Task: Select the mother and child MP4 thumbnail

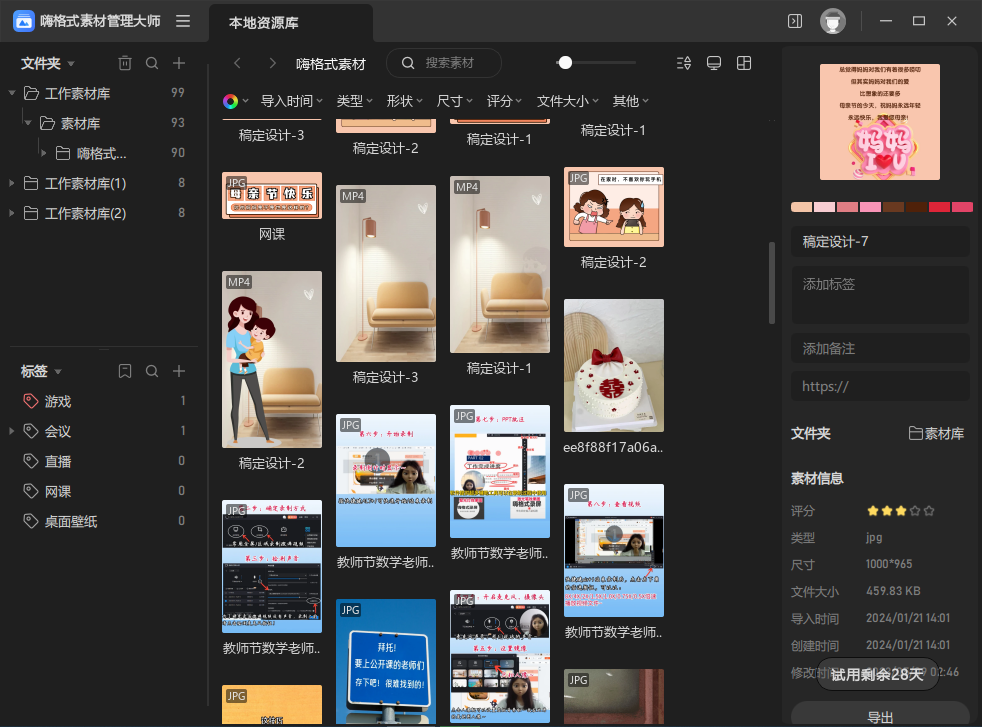Action: click(x=272, y=359)
